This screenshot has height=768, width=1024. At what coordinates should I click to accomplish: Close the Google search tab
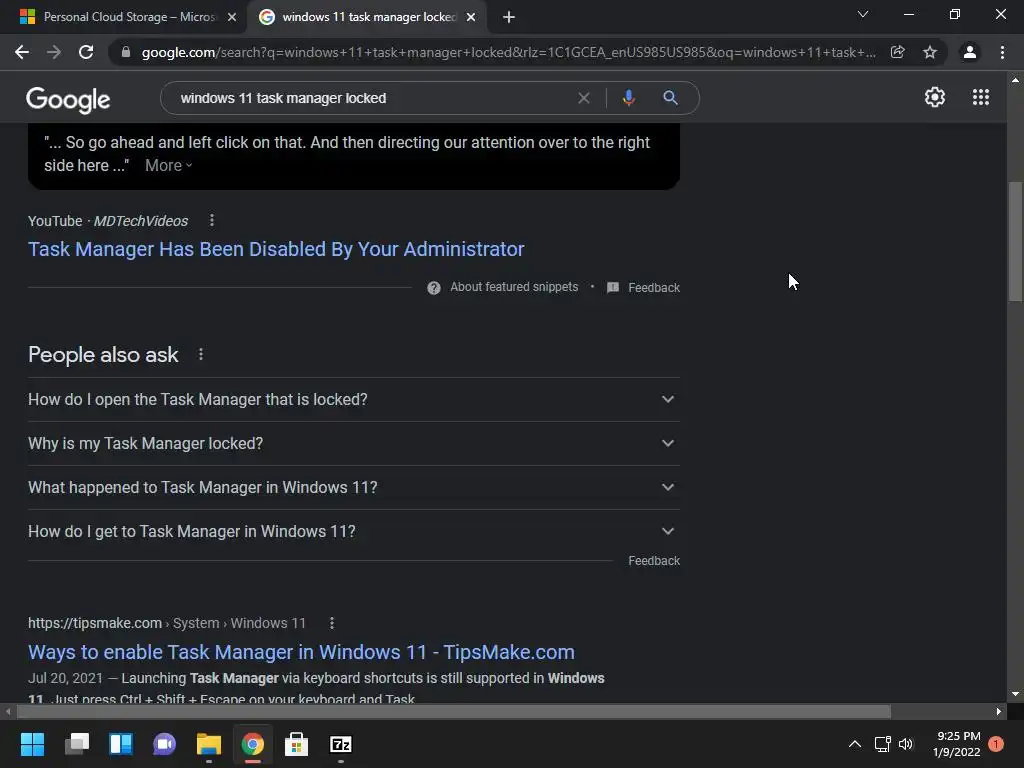(471, 18)
